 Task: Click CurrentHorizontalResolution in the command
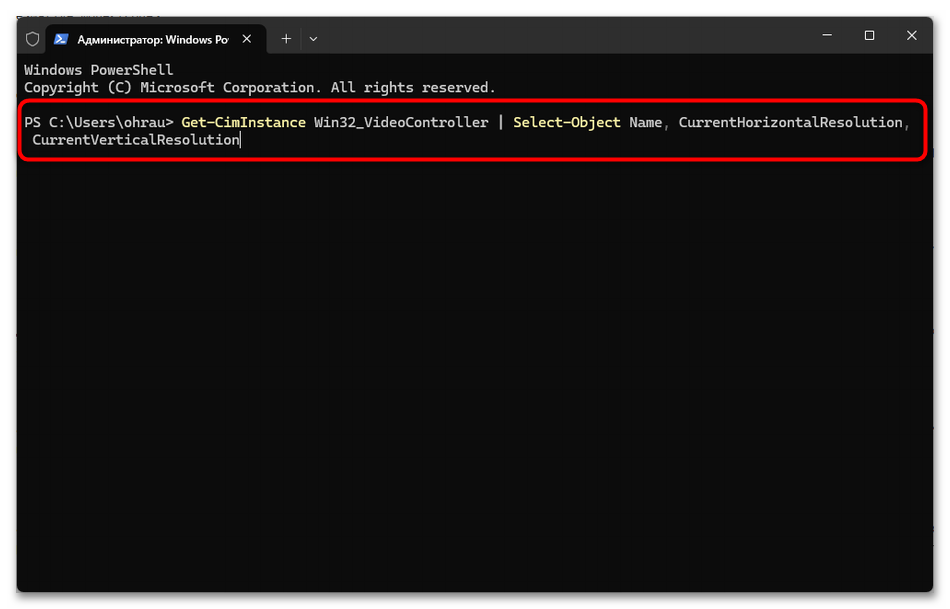[x=791, y=122]
